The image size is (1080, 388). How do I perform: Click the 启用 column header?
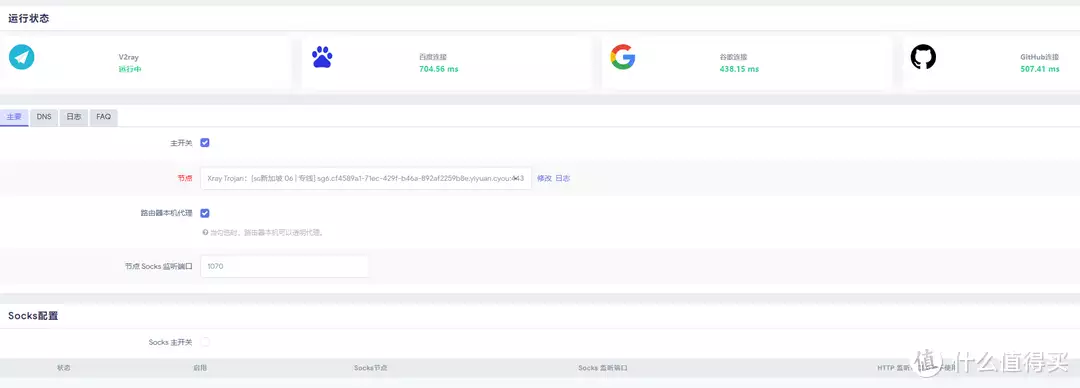(x=200, y=368)
